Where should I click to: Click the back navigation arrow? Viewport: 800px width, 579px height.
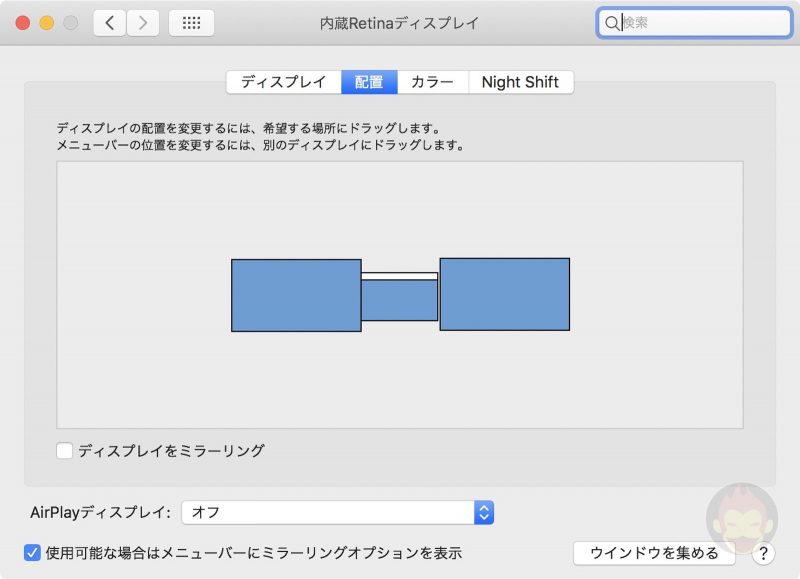tap(109, 21)
